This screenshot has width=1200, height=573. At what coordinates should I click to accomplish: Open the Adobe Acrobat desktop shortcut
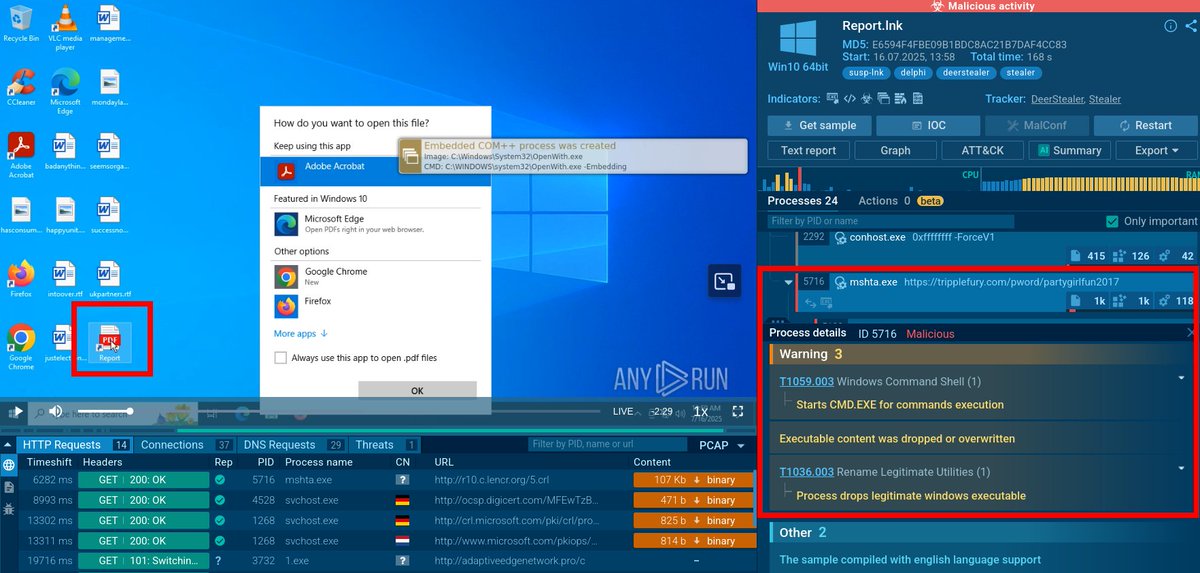click(x=21, y=154)
